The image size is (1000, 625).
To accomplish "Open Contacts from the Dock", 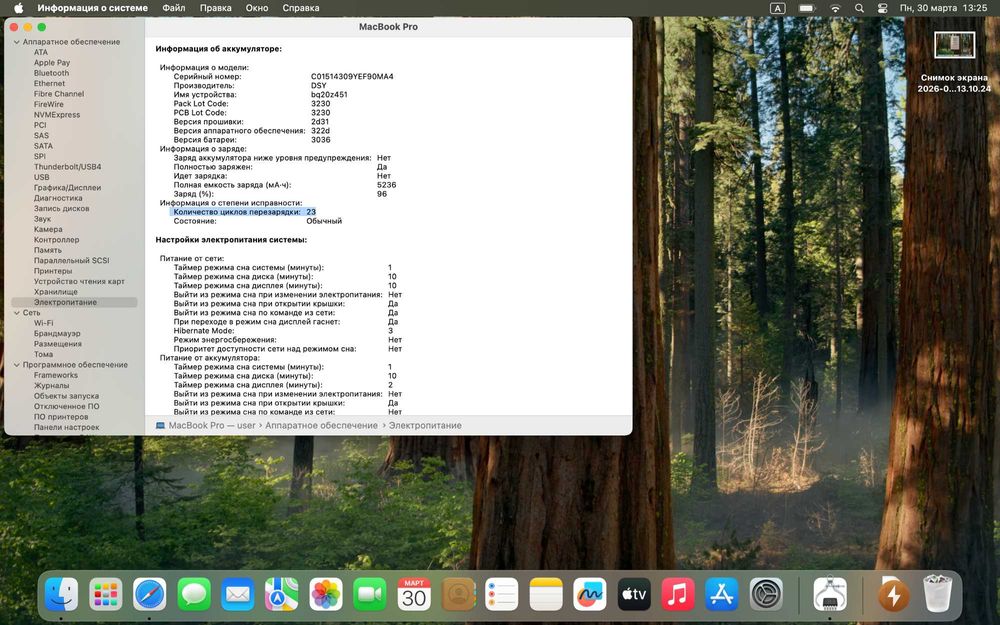I will tap(458, 594).
